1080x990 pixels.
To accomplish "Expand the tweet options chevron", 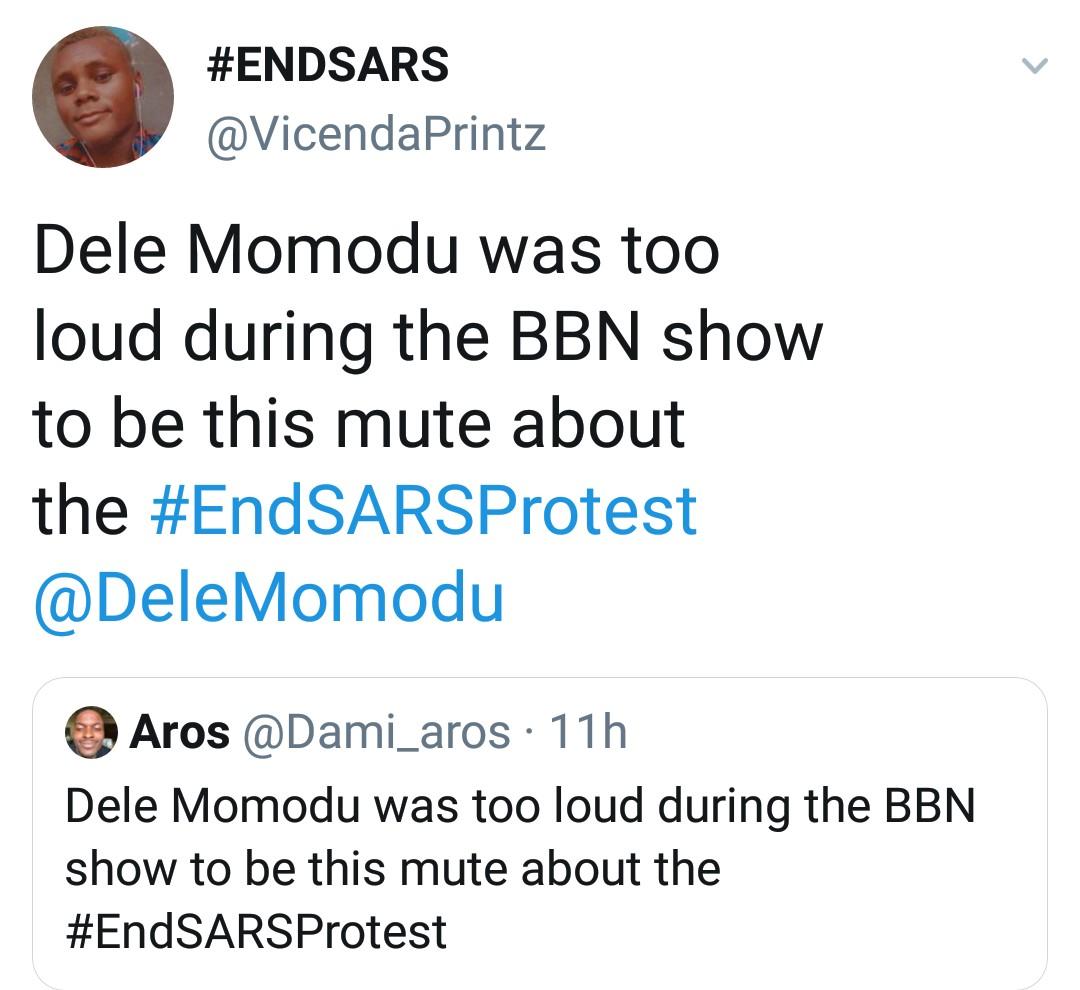I will [x=1034, y=65].
